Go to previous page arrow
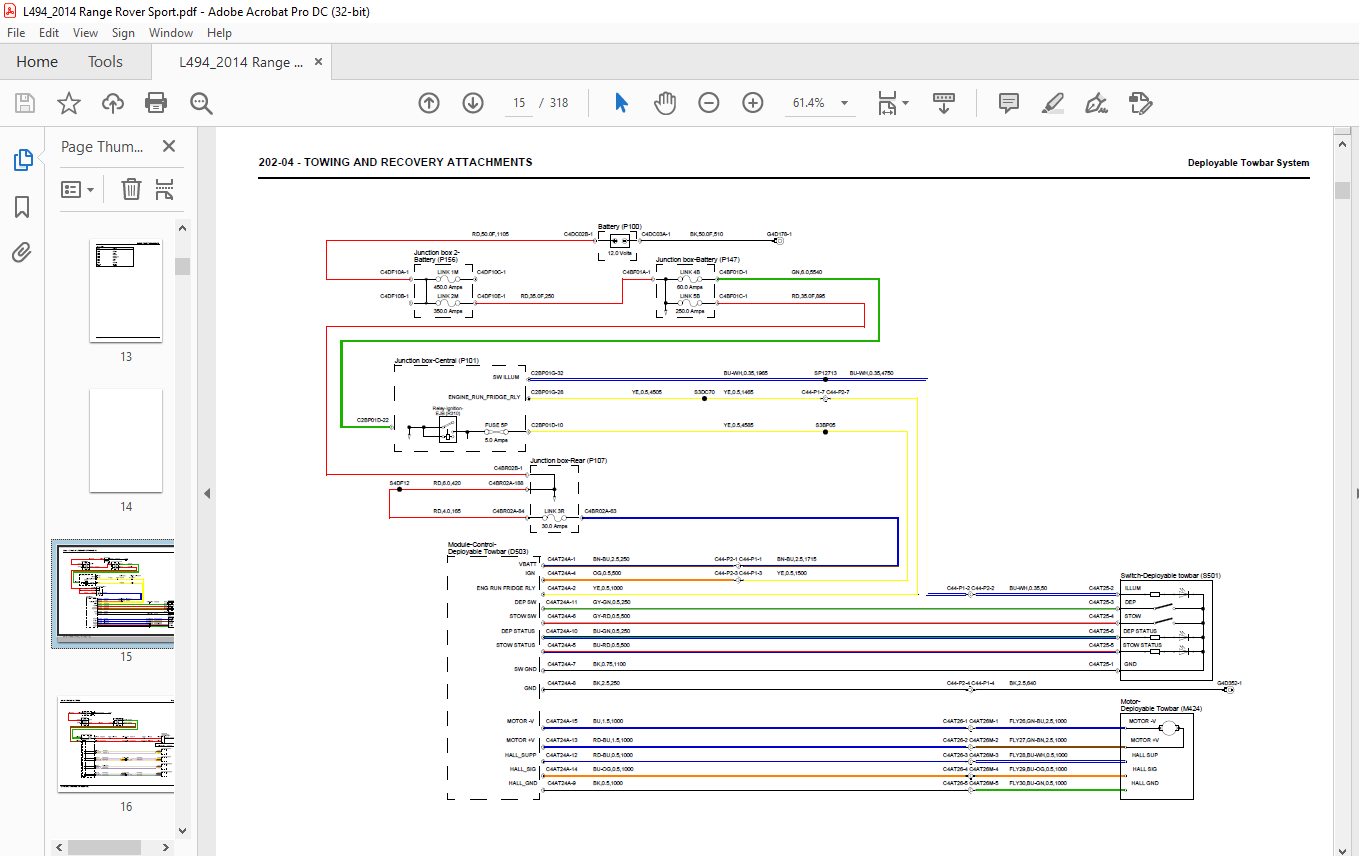 coord(429,103)
